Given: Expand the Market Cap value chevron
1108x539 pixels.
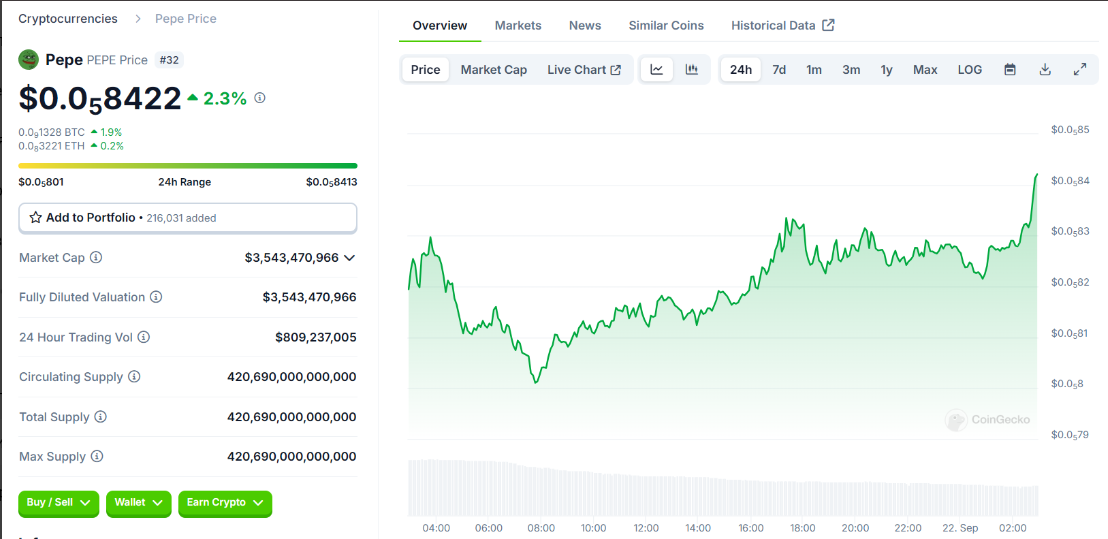Looking at the screenshot, I should [349, 258].
